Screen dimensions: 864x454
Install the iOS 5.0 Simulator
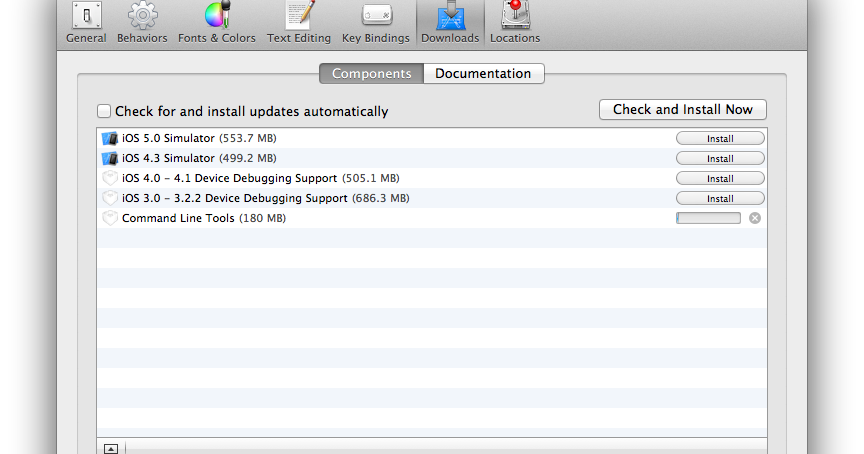[720, 138]
